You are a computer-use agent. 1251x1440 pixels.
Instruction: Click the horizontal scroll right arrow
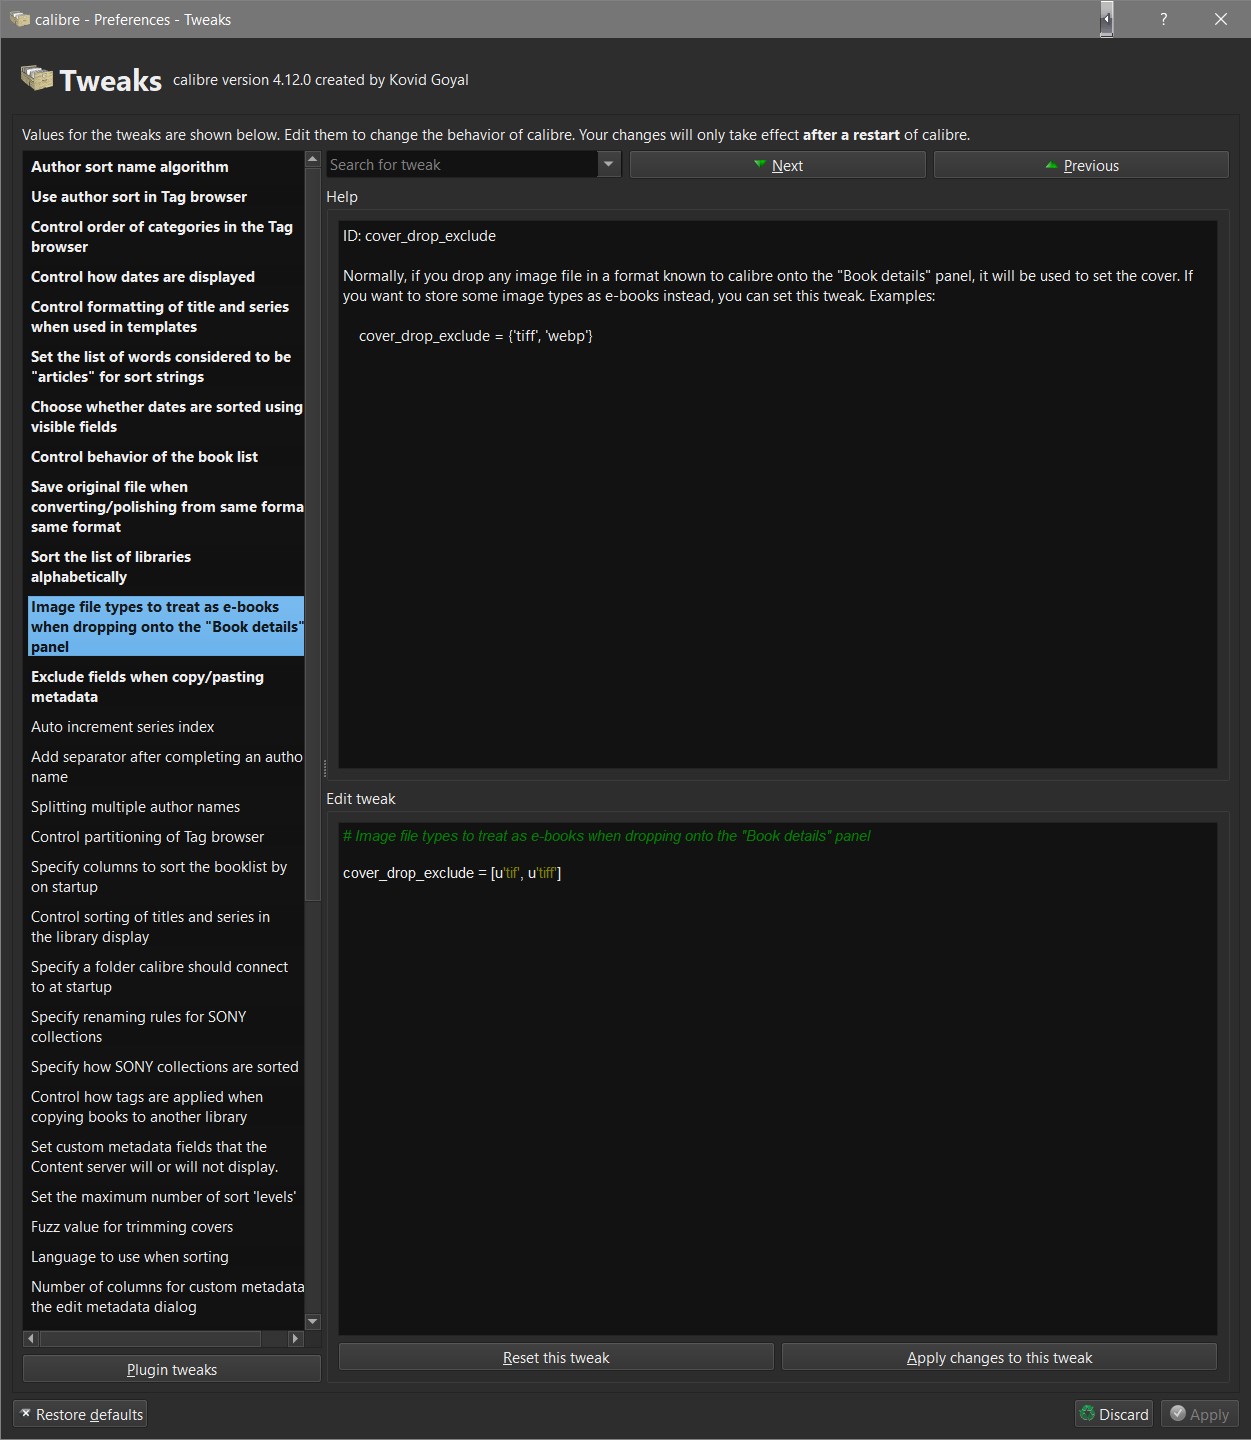[x=295, y=1338]
